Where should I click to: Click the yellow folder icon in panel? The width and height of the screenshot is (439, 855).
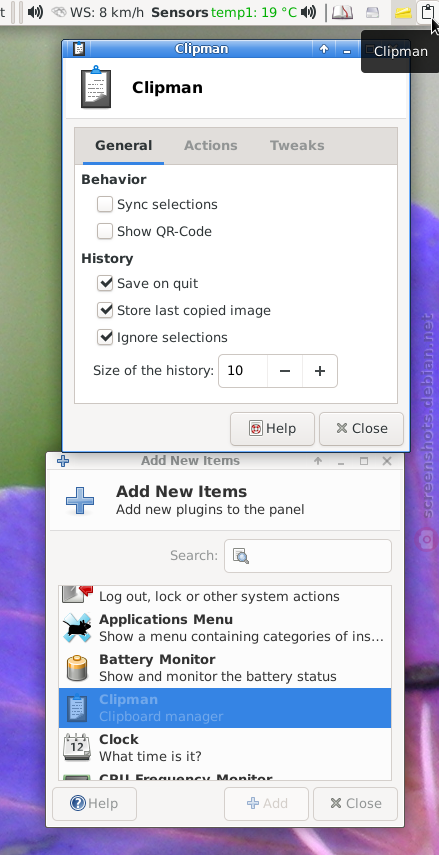[403, 13]
